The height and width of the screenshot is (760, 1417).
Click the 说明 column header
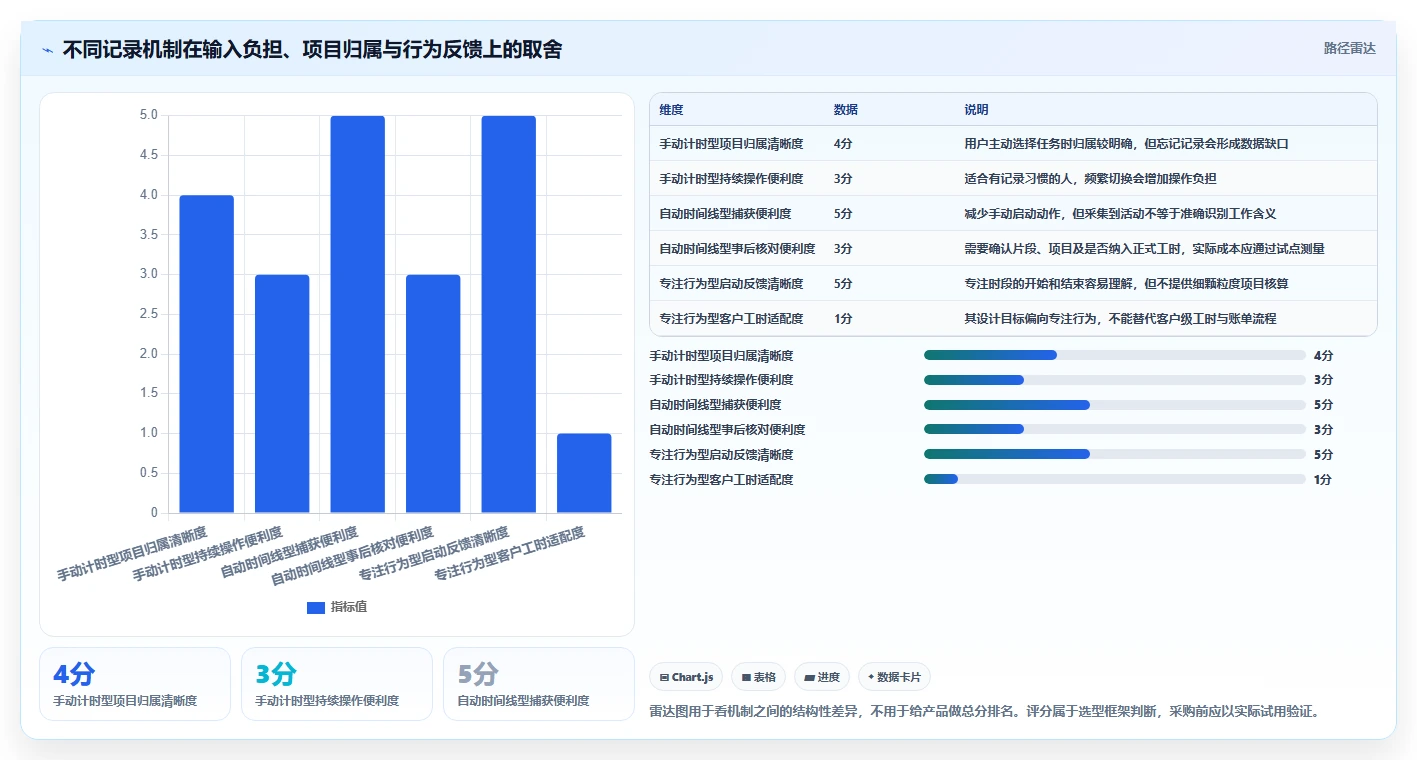976,110
